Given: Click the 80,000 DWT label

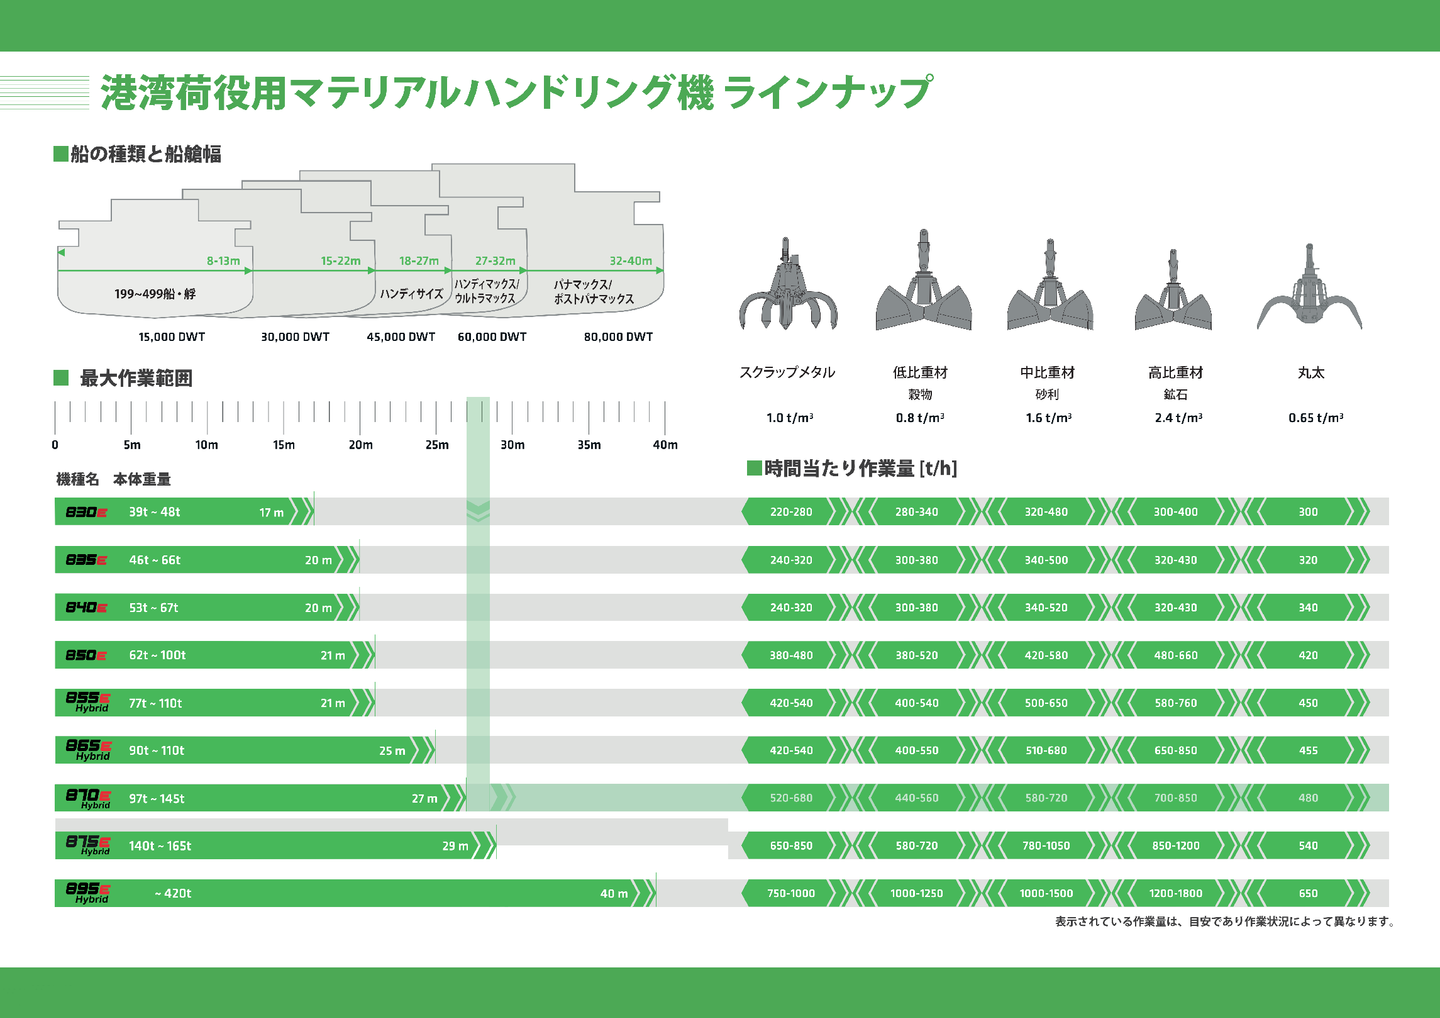Looking at the screenshot, I should [618, 337].
